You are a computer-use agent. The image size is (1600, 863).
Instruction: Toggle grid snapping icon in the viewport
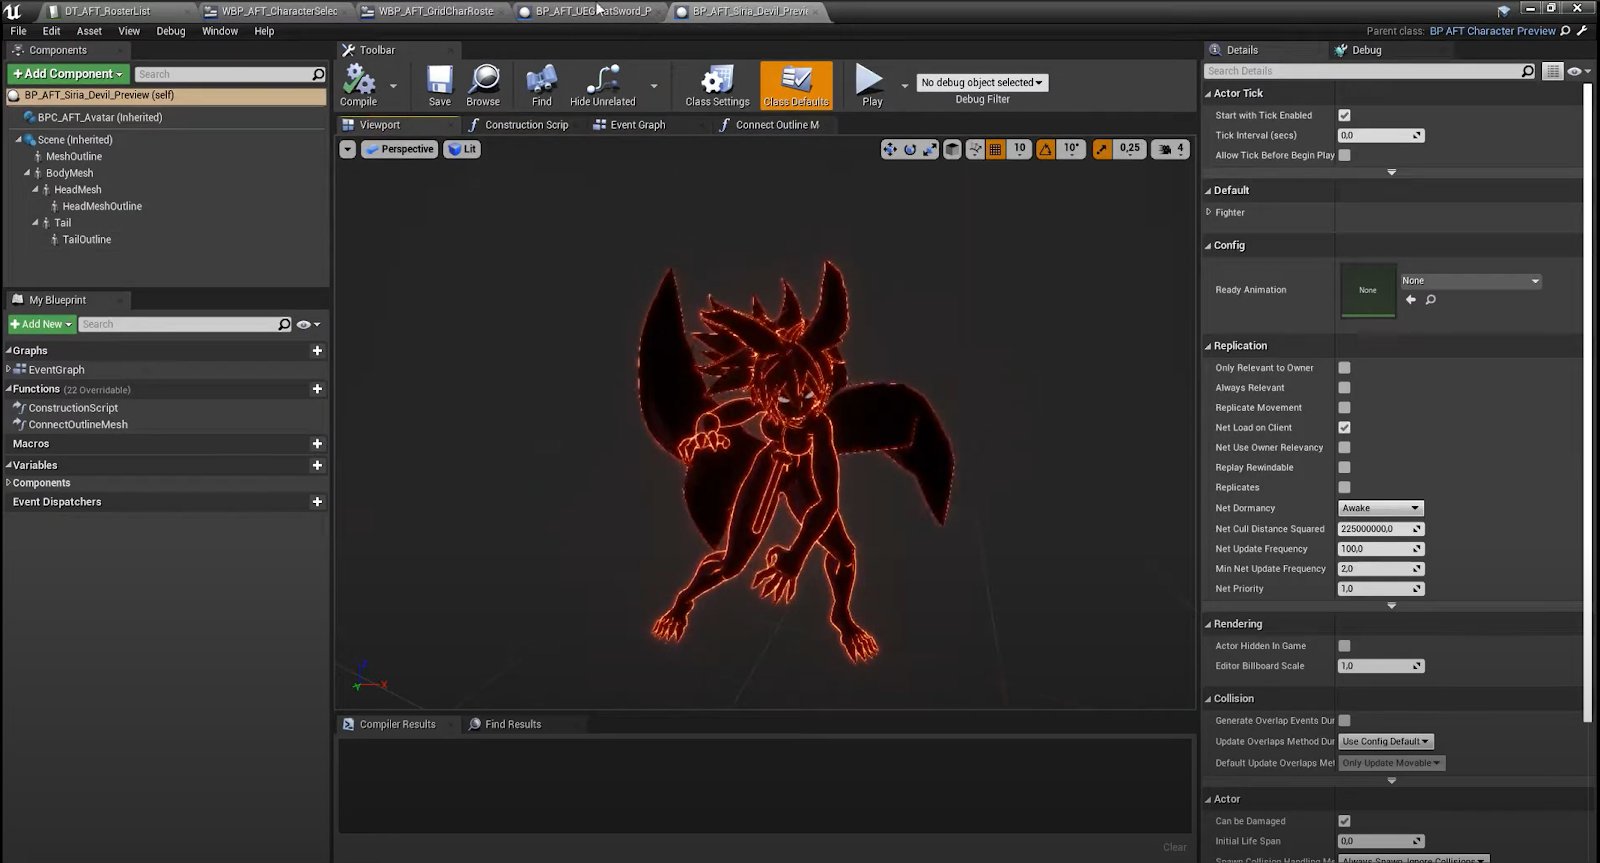click(995, 149)
